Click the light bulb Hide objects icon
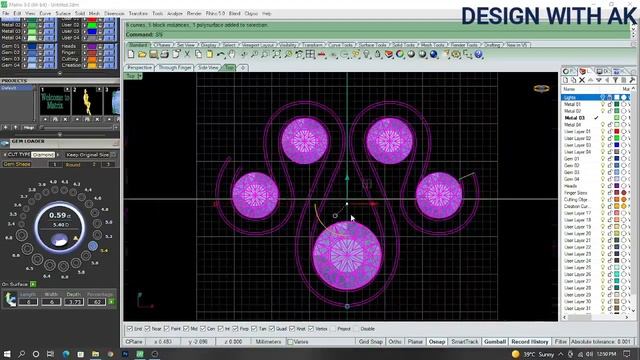The width and height of the screenshot is (640, 360). tap(367, 54)
